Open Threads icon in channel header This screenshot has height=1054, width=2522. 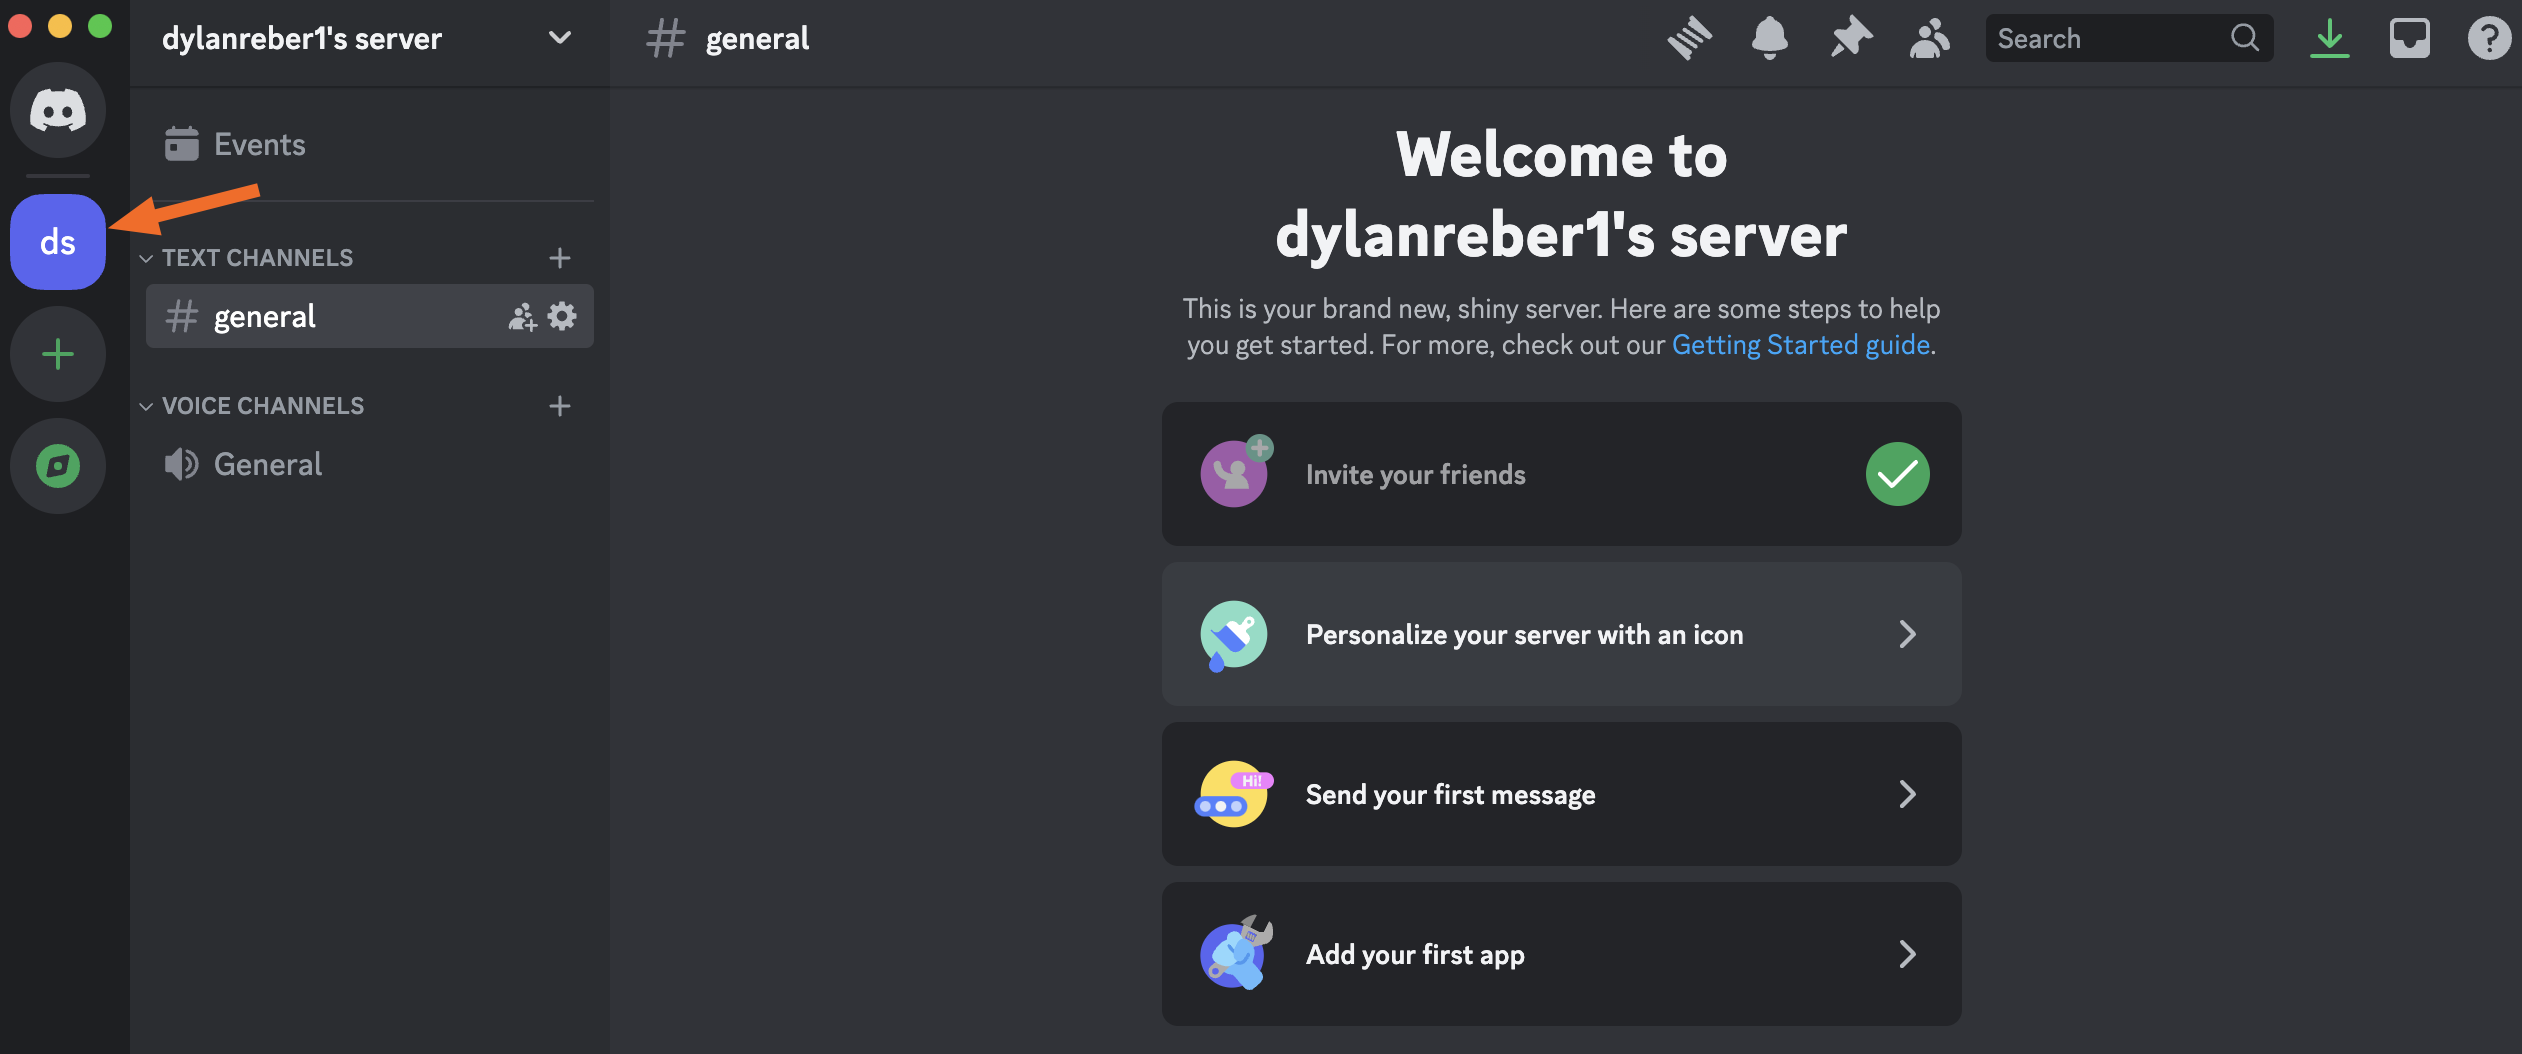click(x=1690, y=39)
